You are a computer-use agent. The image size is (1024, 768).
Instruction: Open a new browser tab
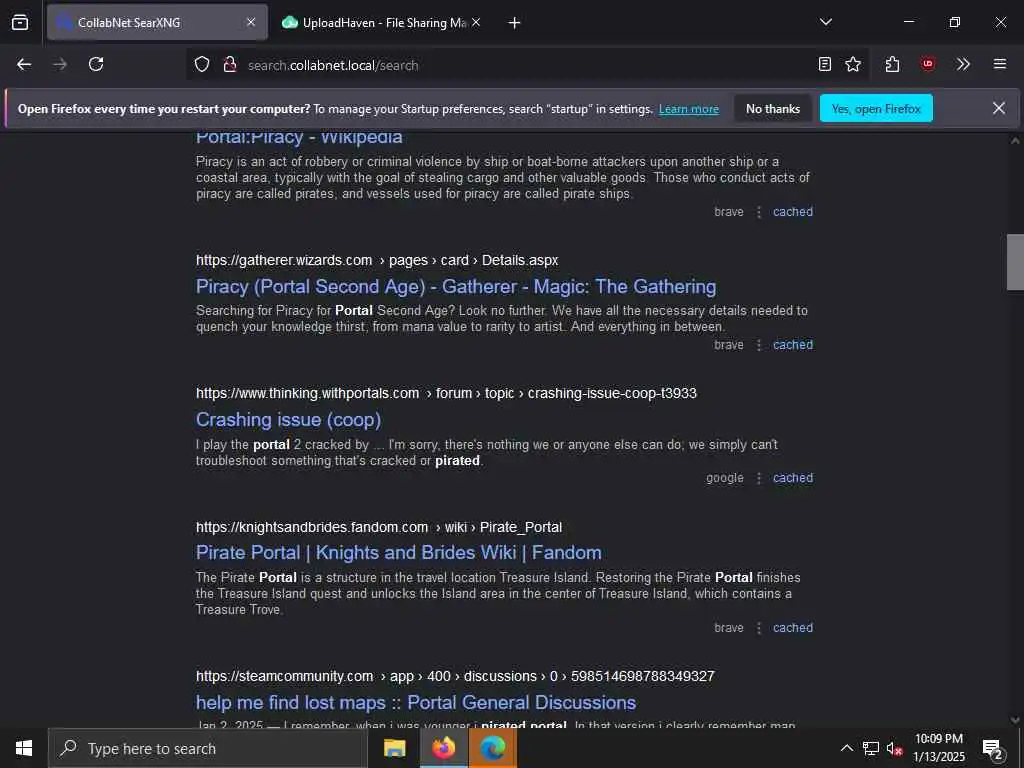click(515, 23)
